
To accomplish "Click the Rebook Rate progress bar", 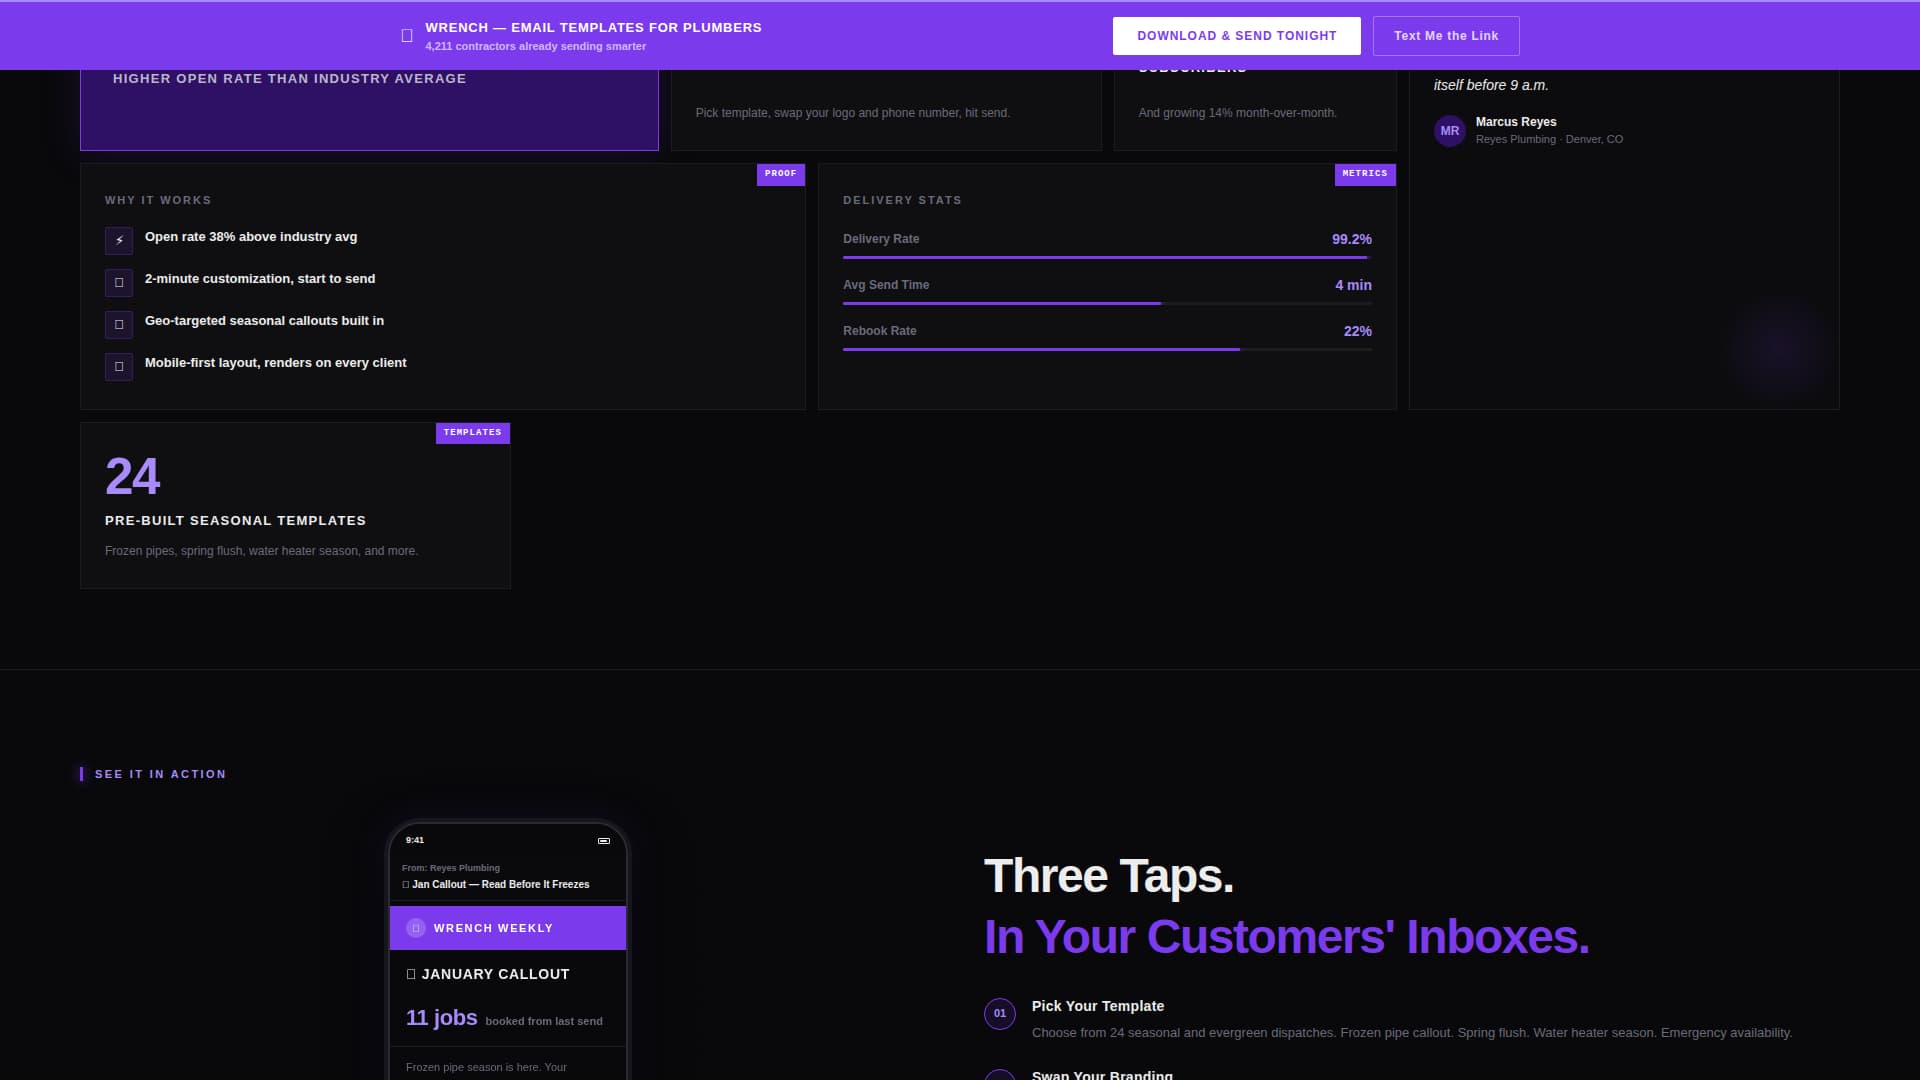I will point(1107,349).
